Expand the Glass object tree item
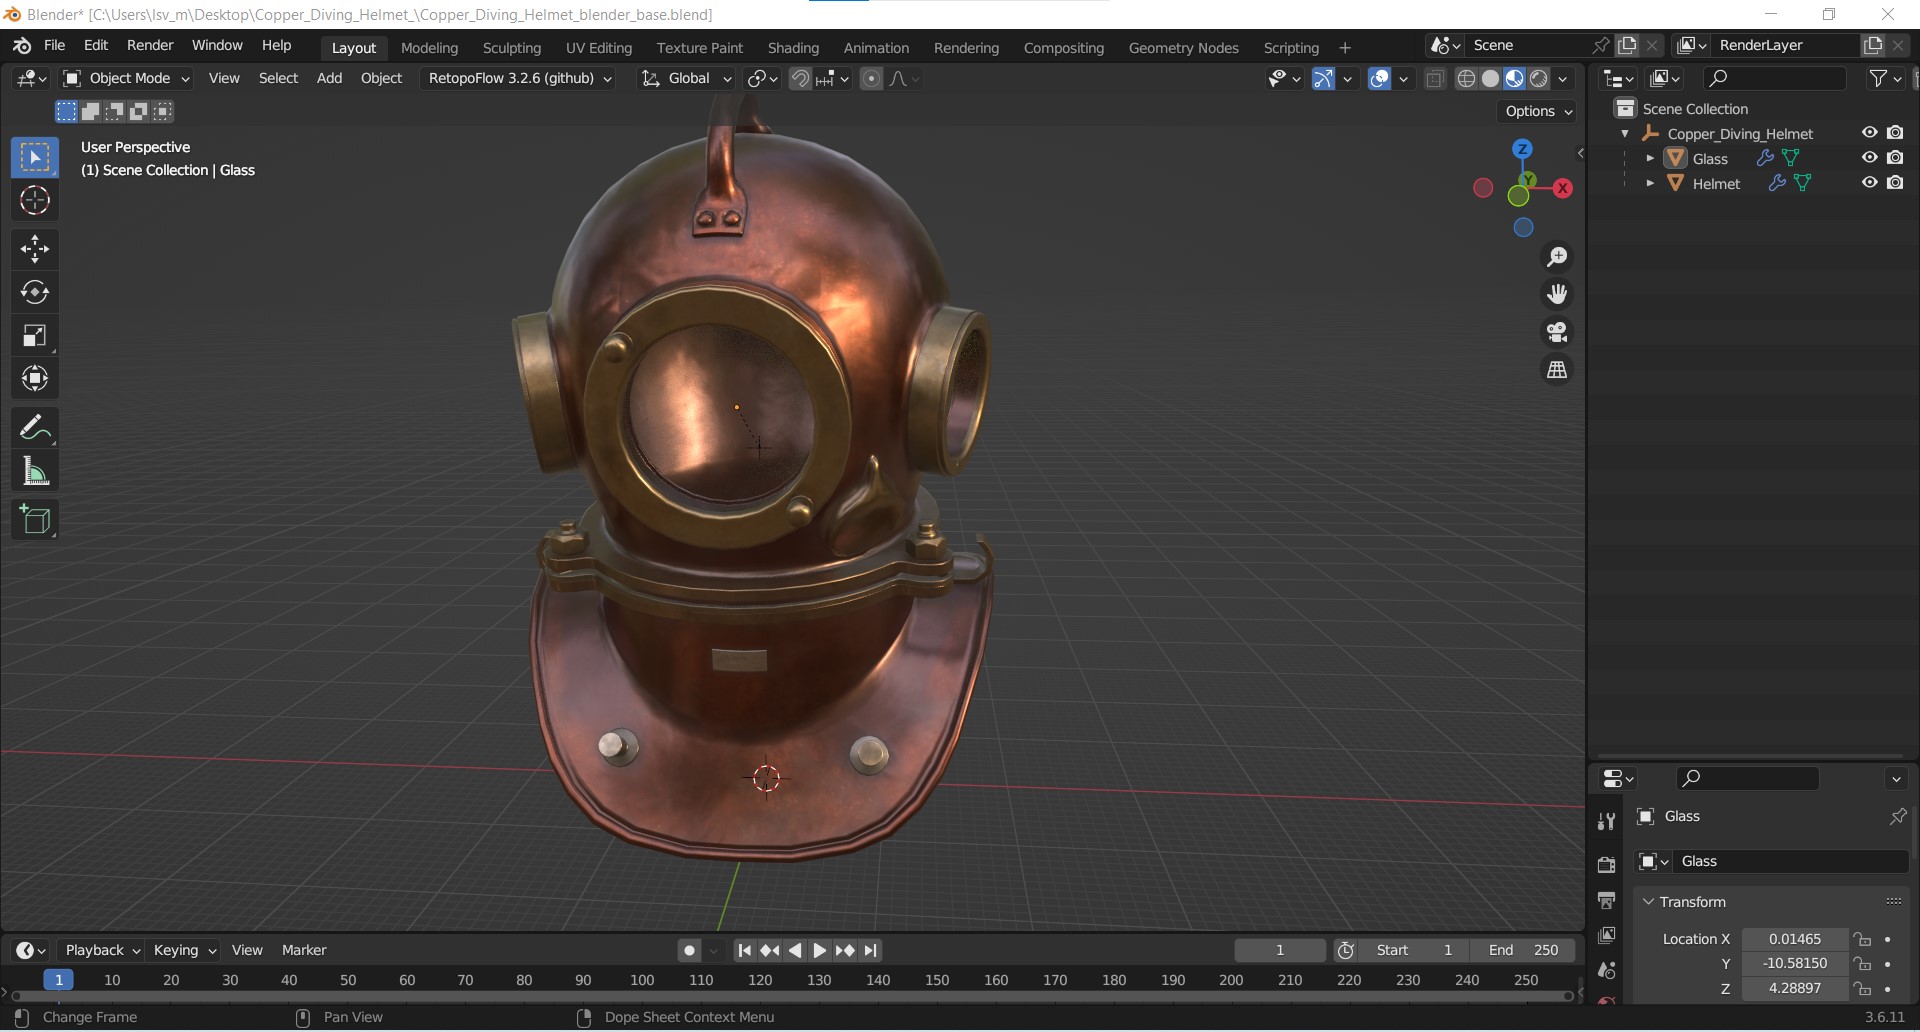The image size is (1920, 1032). coord(1650,158)
